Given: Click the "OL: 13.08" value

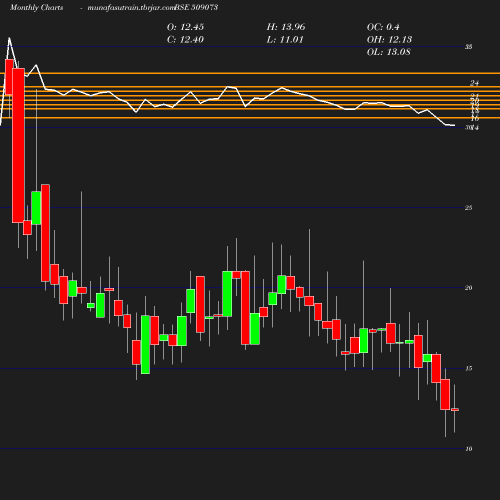Looking at the screenshot, I should coord(389,52).
